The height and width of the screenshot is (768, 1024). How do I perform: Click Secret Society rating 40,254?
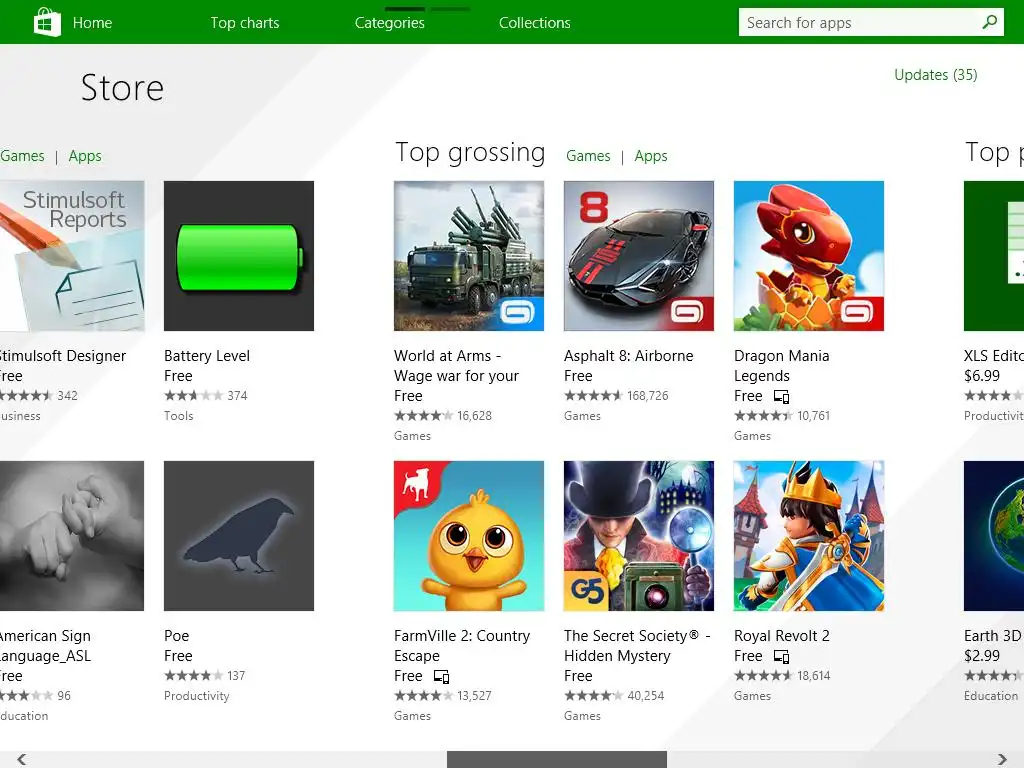pyautogui.click(x=646, y=696)
